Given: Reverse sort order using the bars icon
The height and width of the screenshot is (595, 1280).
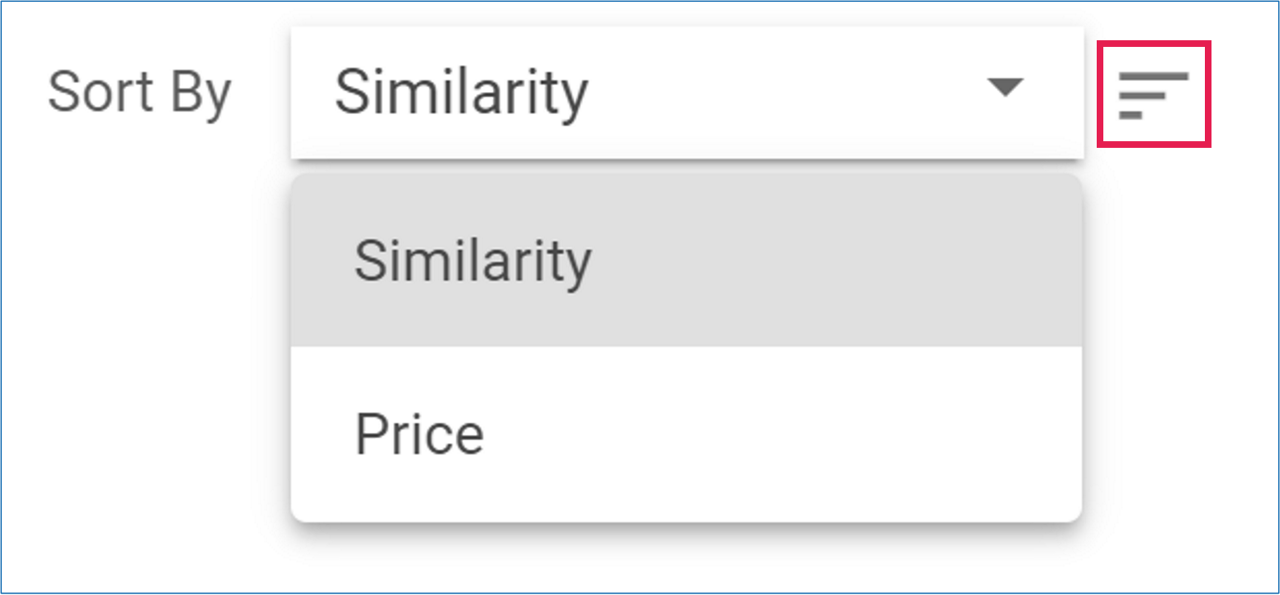Looking at the screenshot, I should pyautogui.click(x=1153, y=94).
